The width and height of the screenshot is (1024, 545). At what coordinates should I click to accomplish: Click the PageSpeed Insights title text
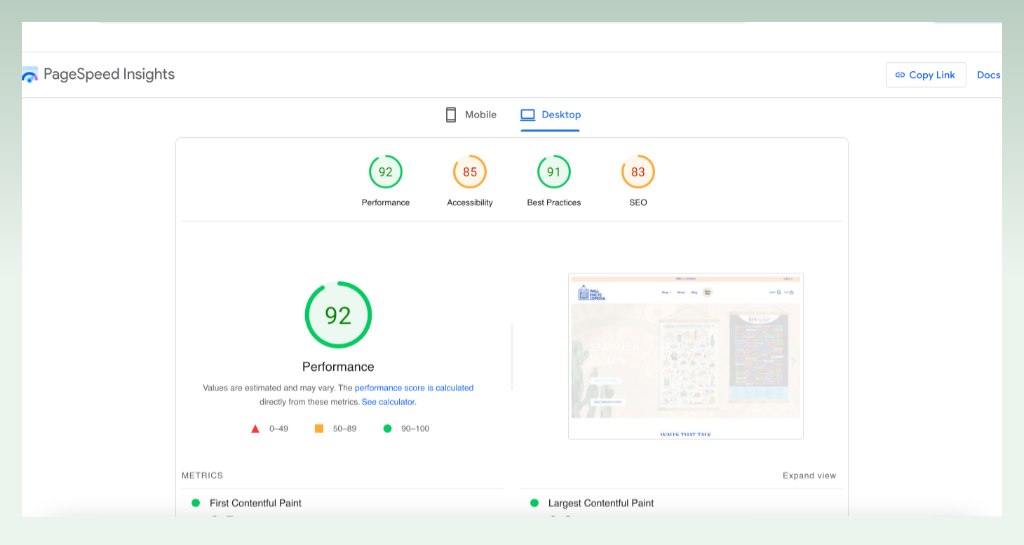click(x=109, y=74)
